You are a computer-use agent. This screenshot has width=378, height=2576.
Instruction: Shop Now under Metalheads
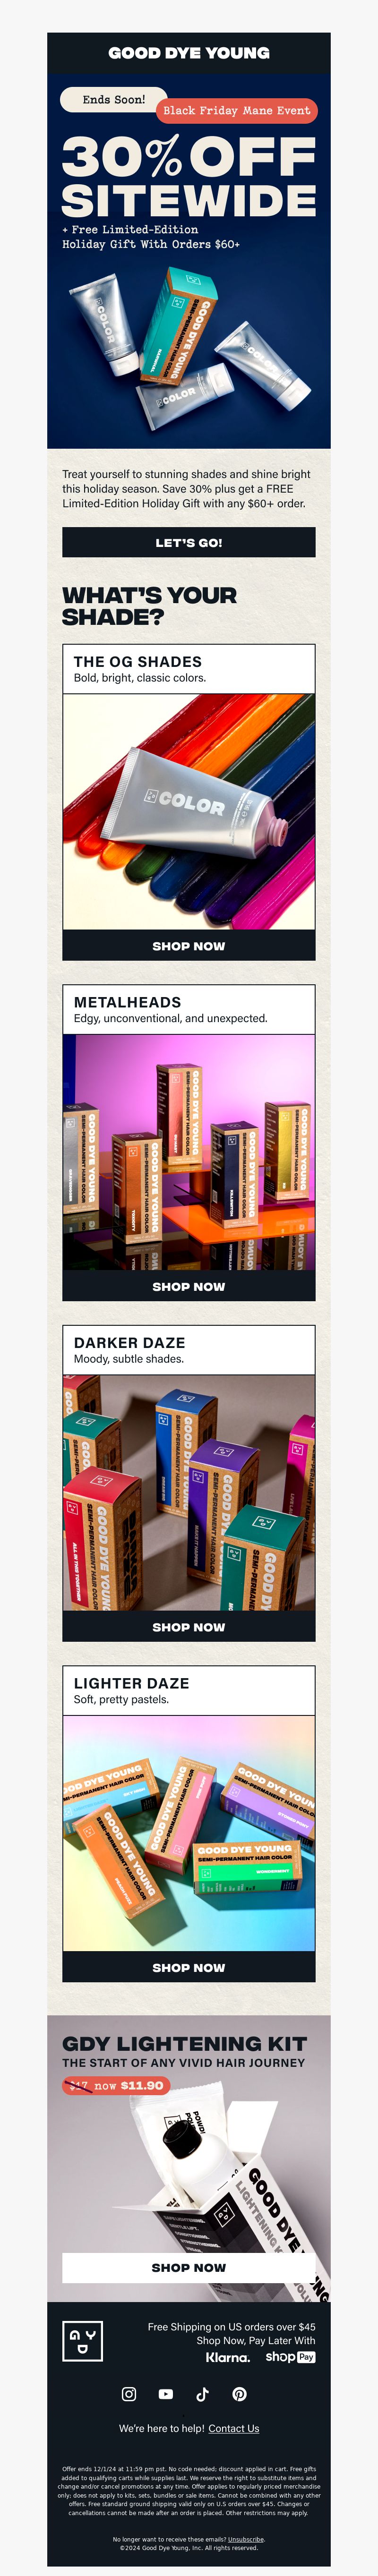tap(189, 1287)
